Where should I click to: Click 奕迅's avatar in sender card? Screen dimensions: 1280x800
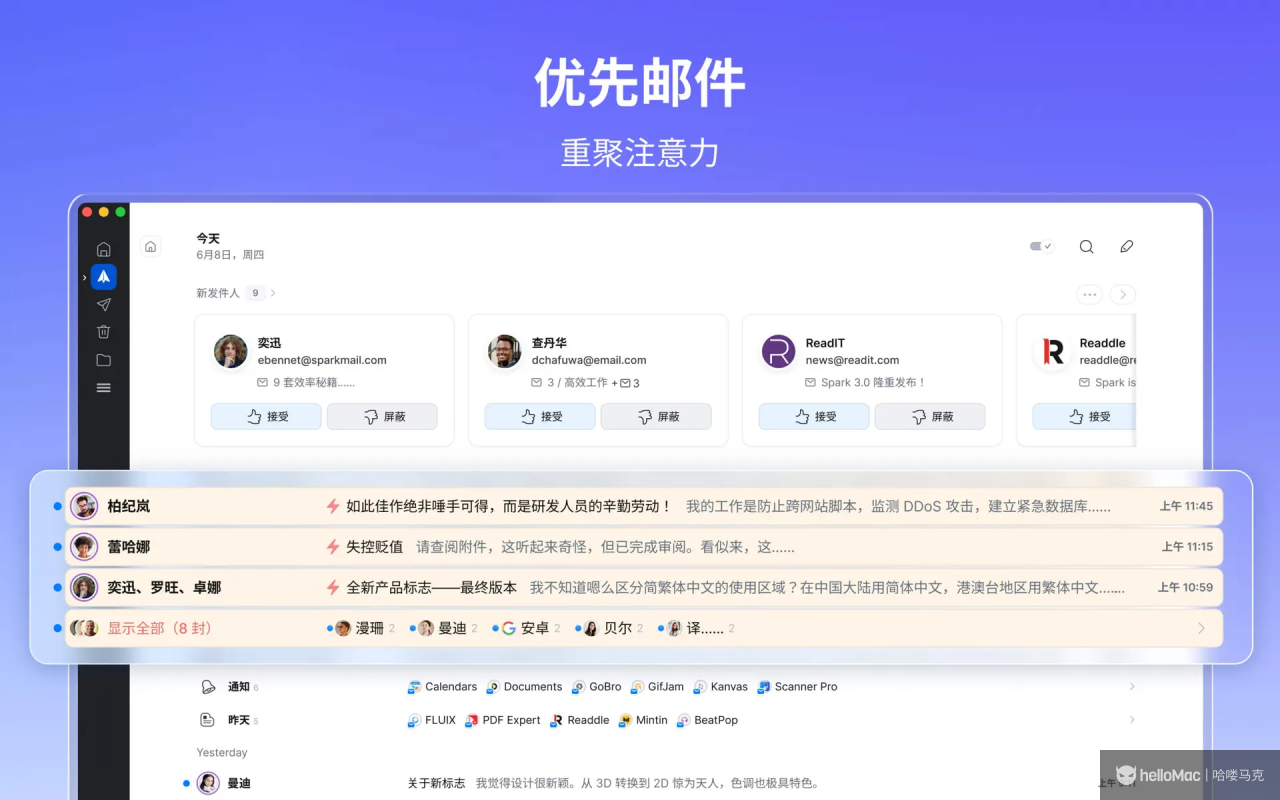(x=231, y=351)
